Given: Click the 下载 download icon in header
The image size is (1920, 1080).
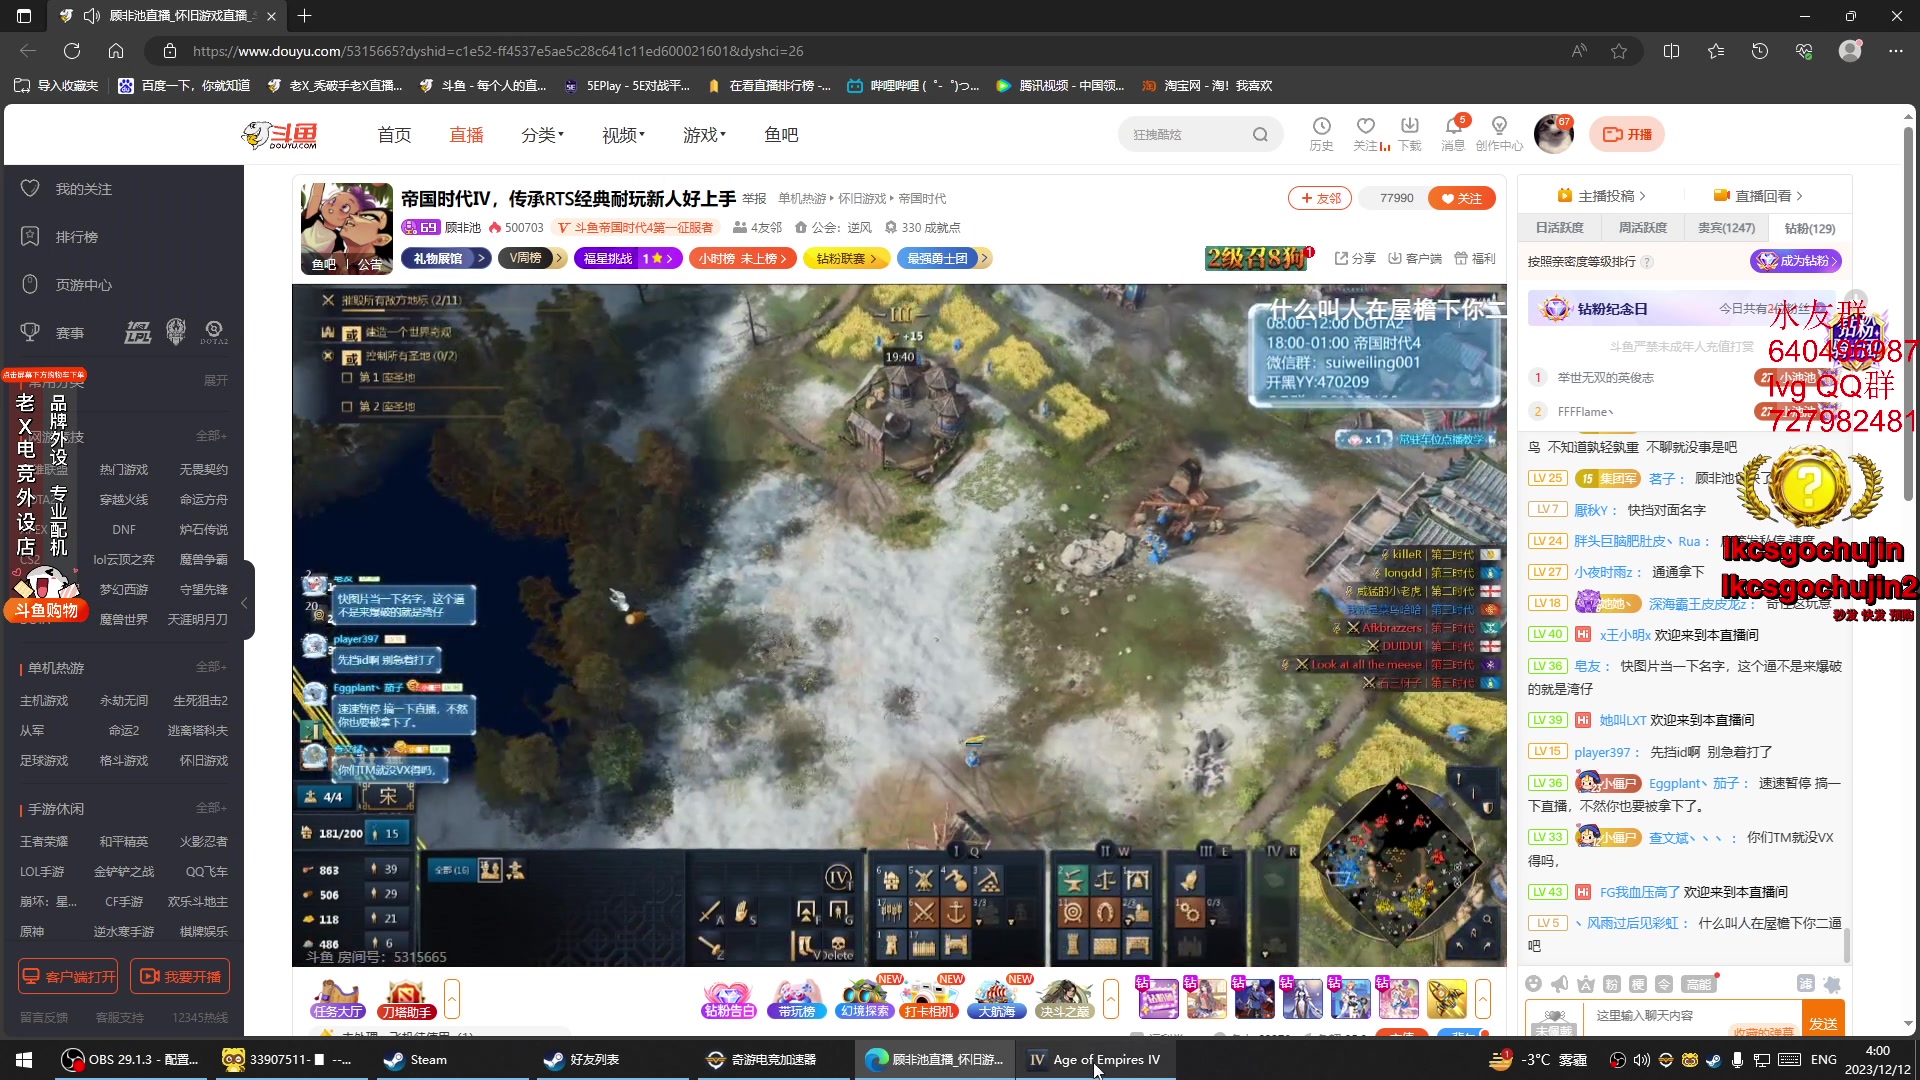Looking at the screenshot, I should click(1409, 127).
